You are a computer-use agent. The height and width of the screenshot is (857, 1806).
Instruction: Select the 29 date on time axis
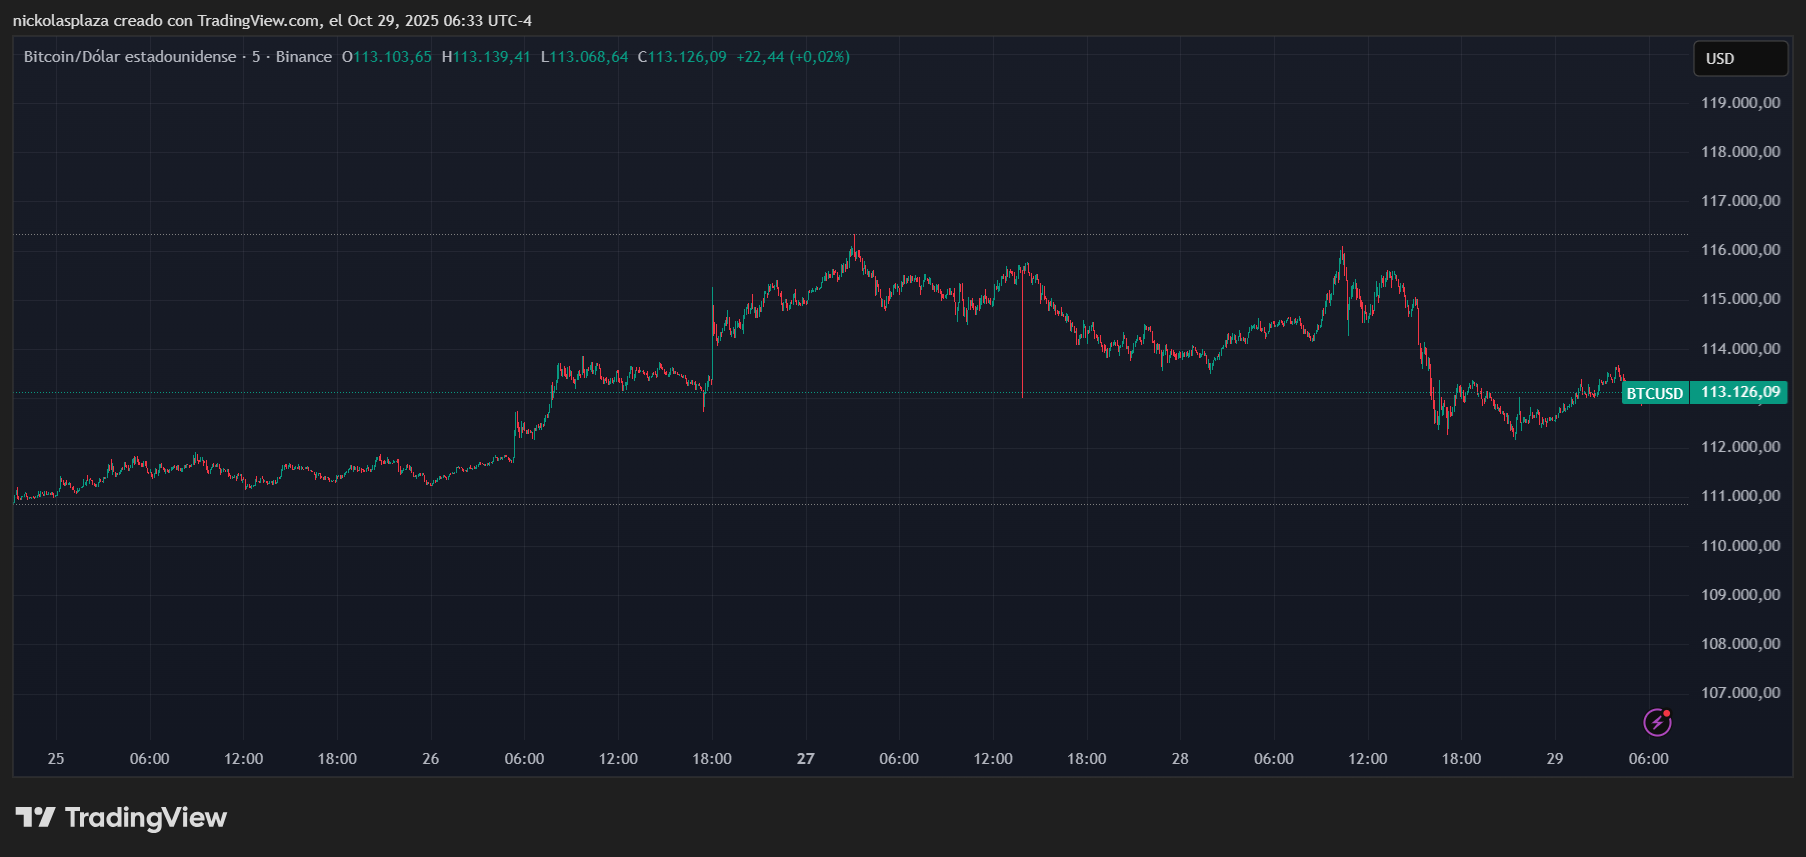[1554, 759]
